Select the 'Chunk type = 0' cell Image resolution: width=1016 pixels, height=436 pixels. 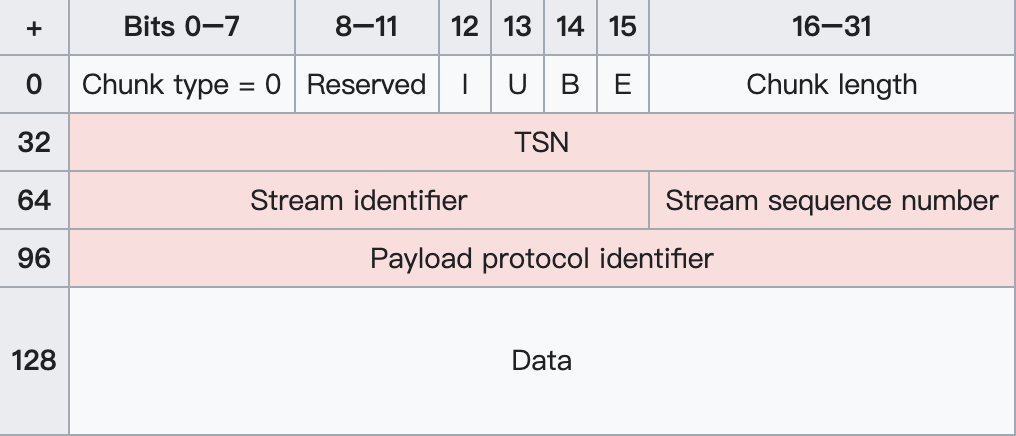(x=182, y=85)
